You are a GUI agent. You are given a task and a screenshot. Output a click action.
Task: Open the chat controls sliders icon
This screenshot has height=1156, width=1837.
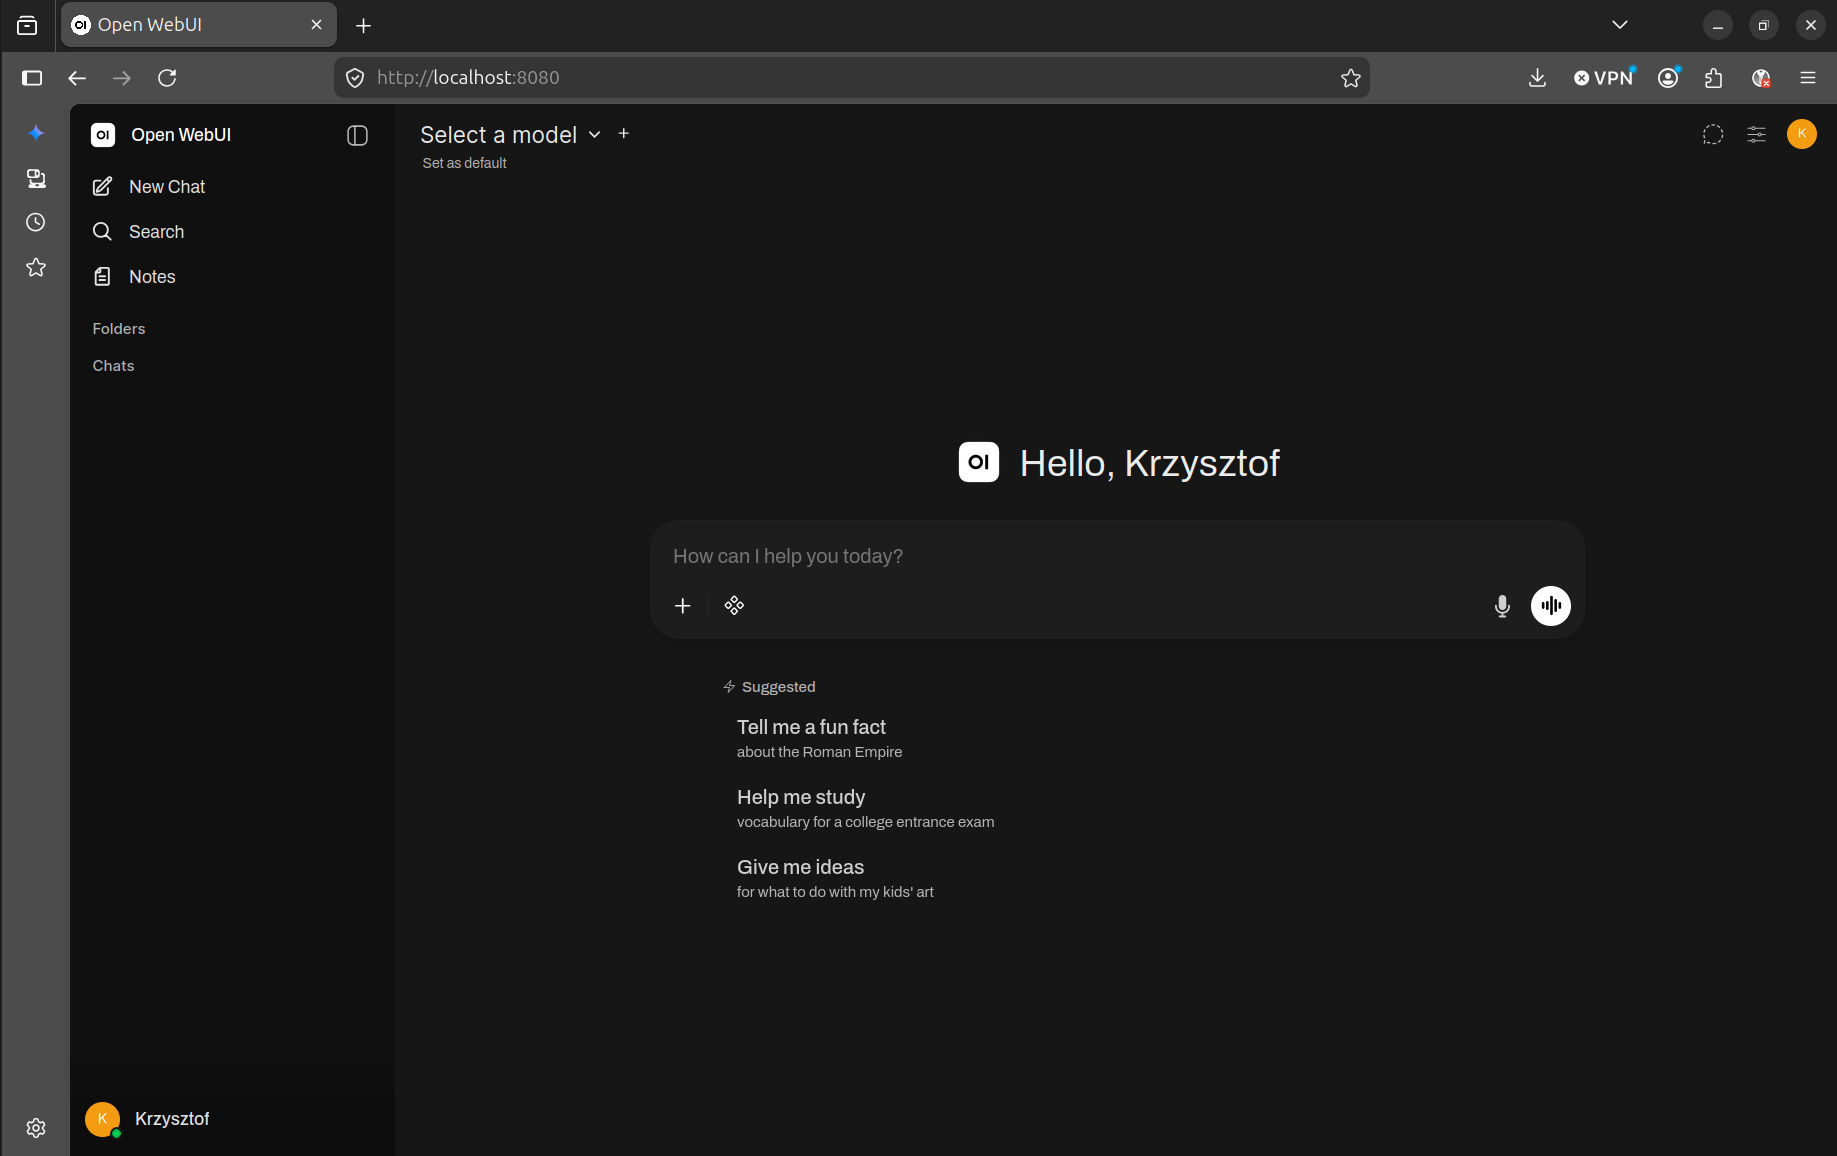click(1756, 134)
